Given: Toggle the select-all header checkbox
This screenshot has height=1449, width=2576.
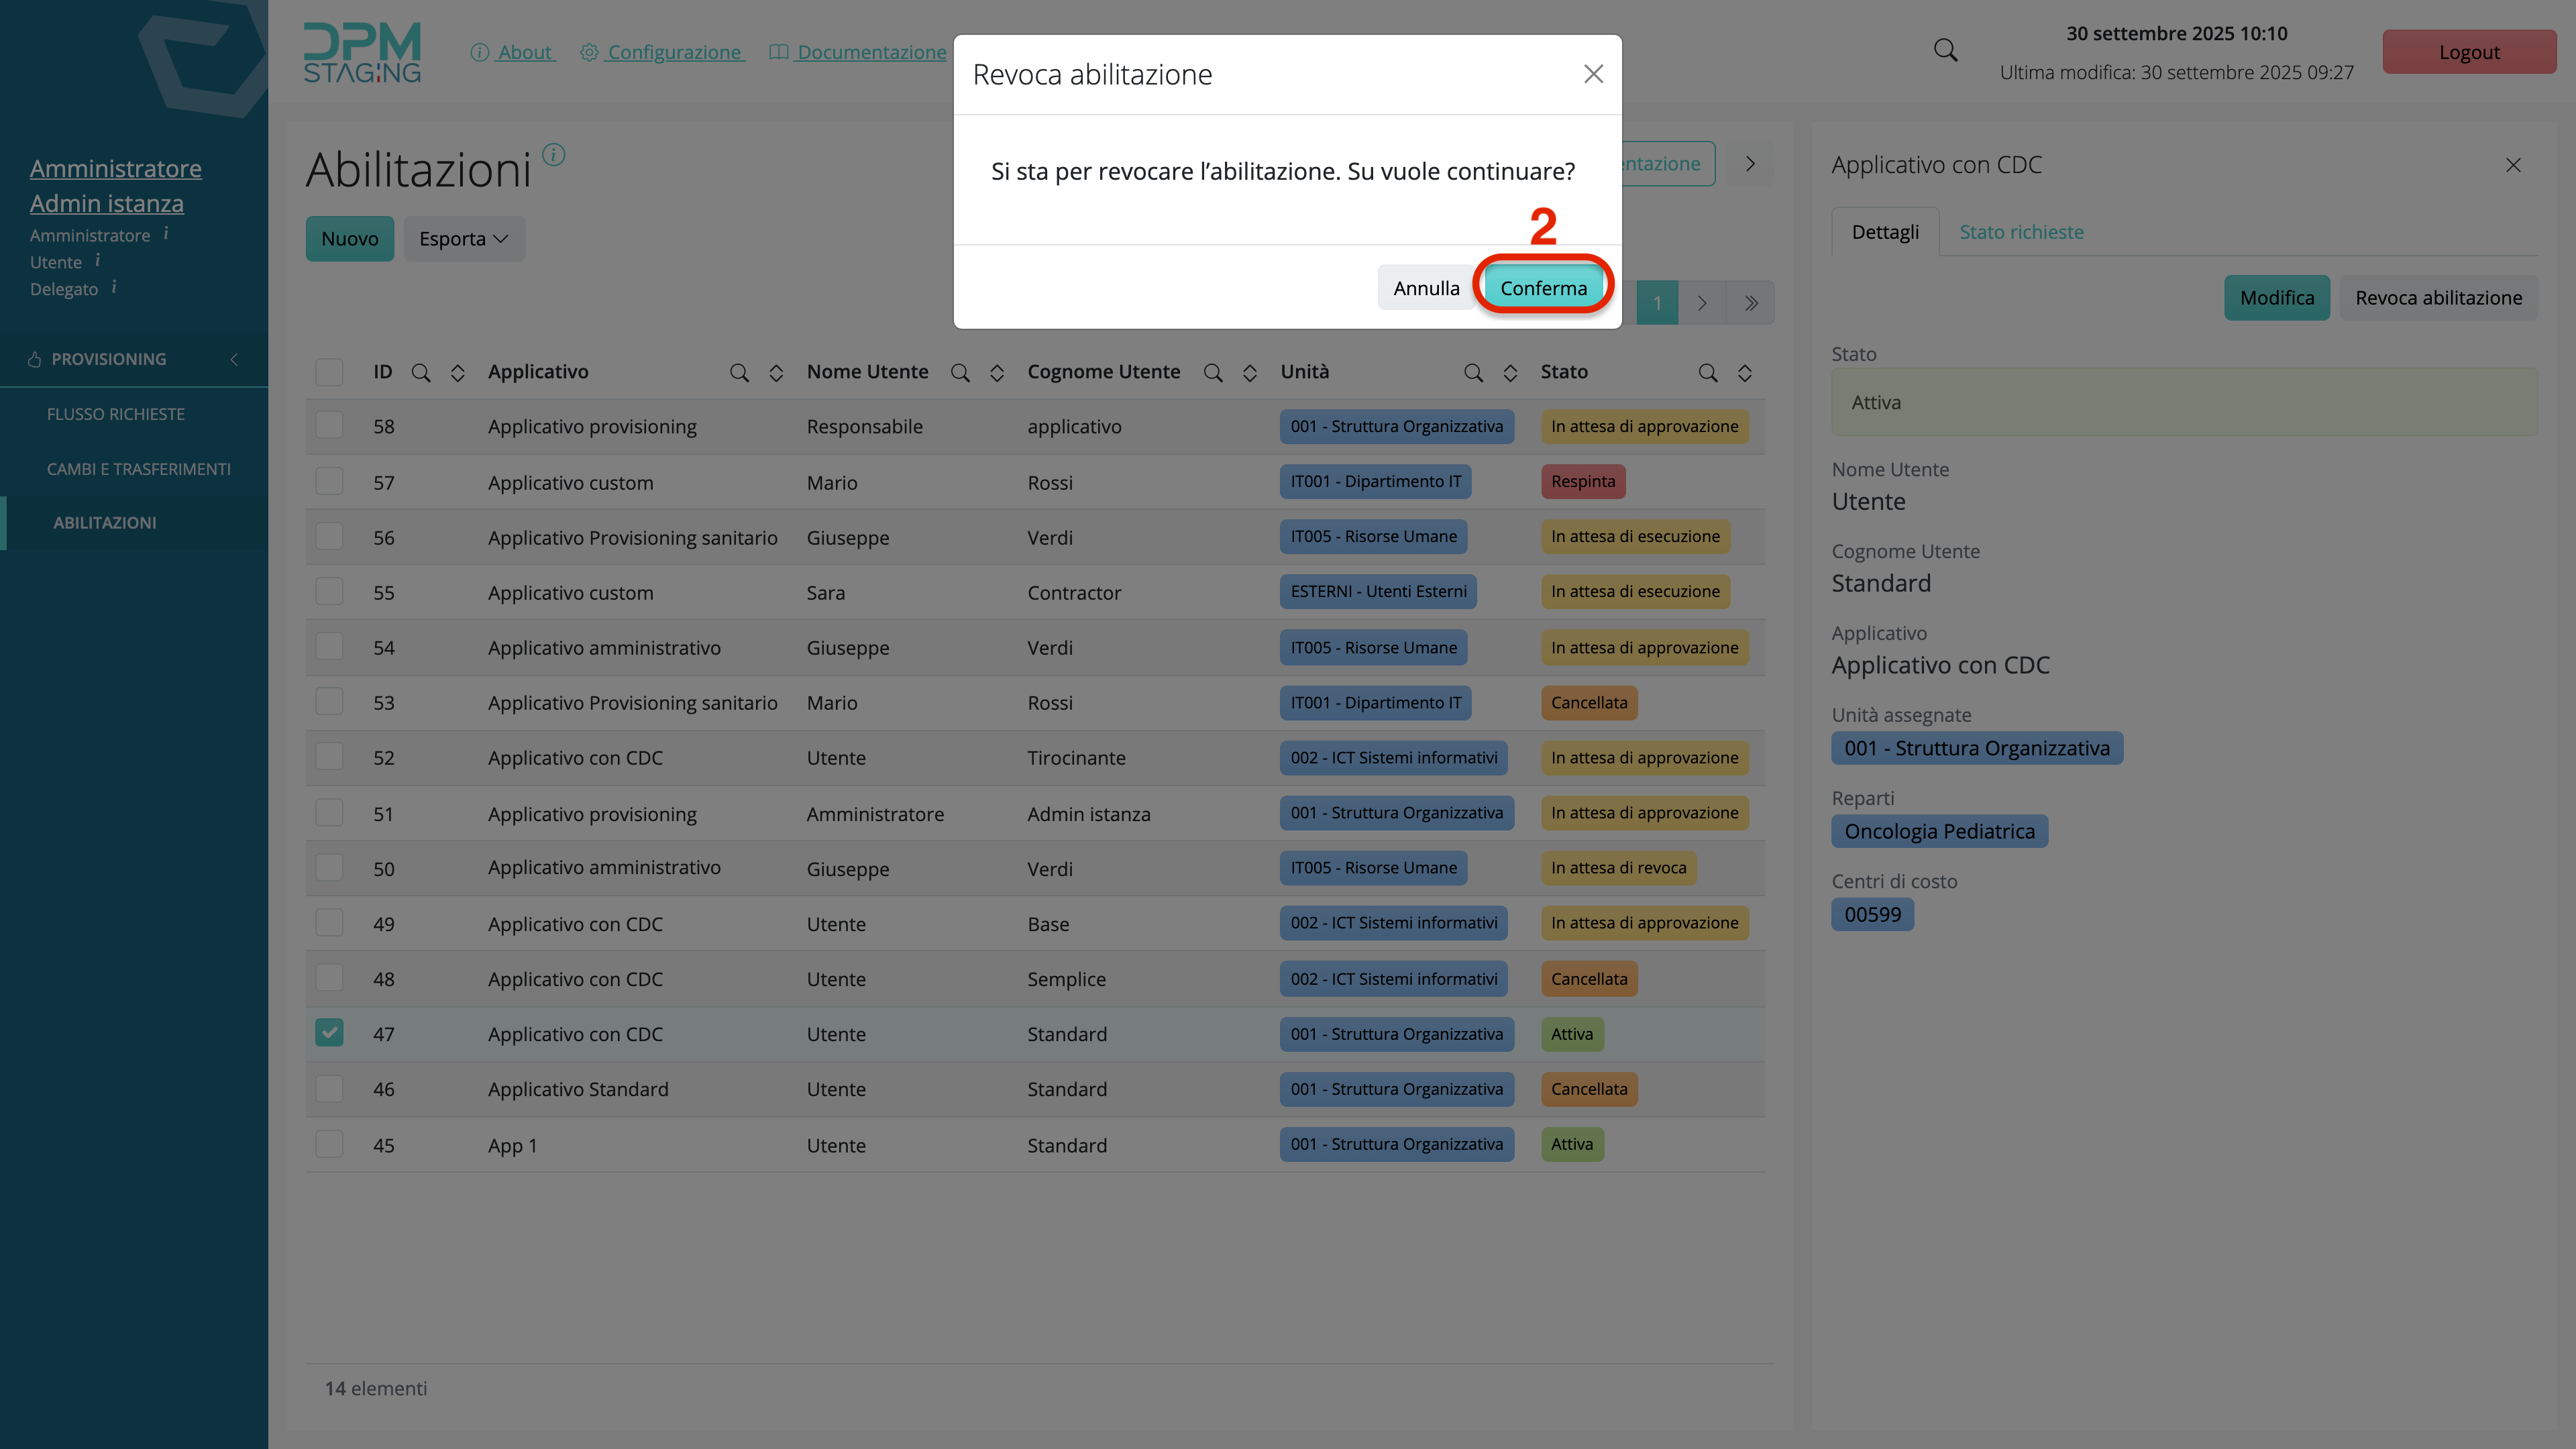Looking at the screenshot, I should (329, 372).
